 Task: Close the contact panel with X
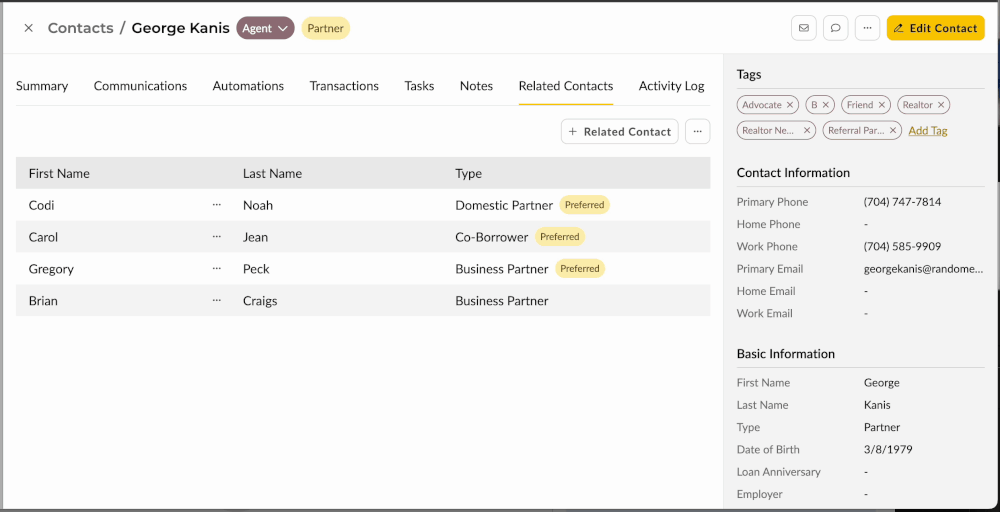pyautogui.click(x=28, y=28)
